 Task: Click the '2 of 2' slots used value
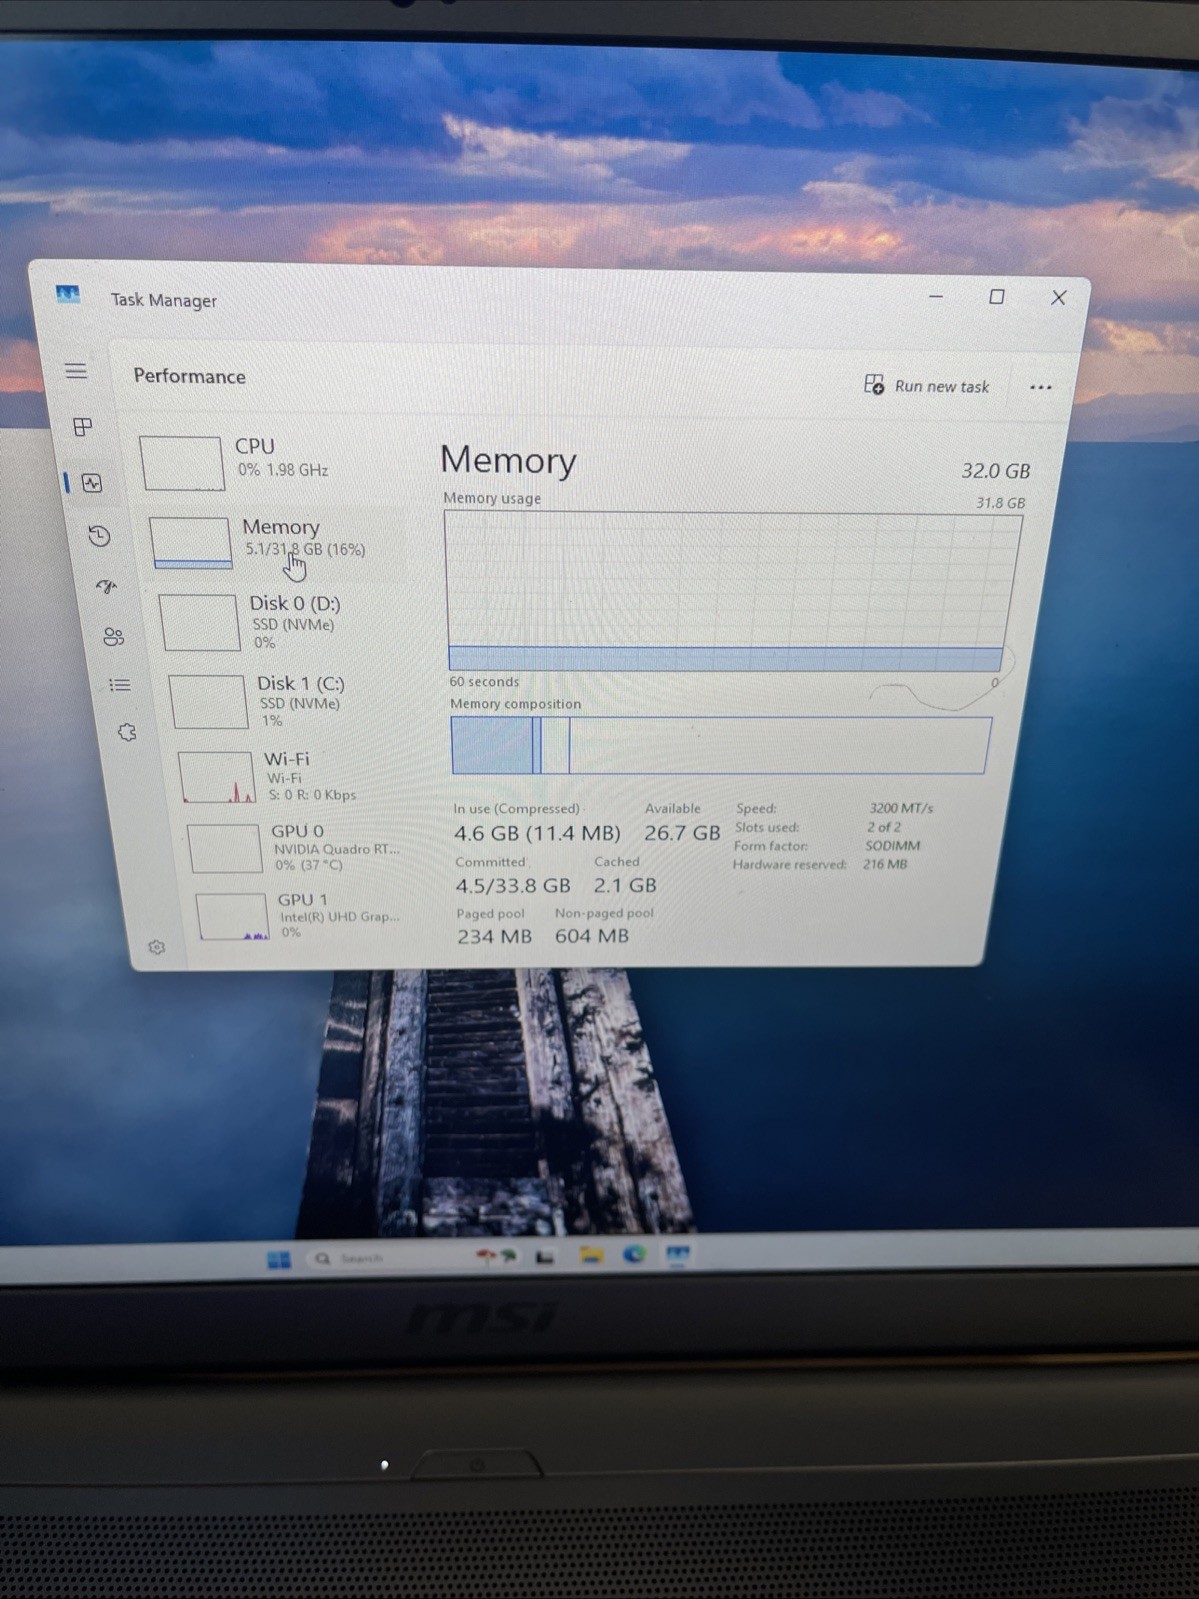click(x=883, y=827)
